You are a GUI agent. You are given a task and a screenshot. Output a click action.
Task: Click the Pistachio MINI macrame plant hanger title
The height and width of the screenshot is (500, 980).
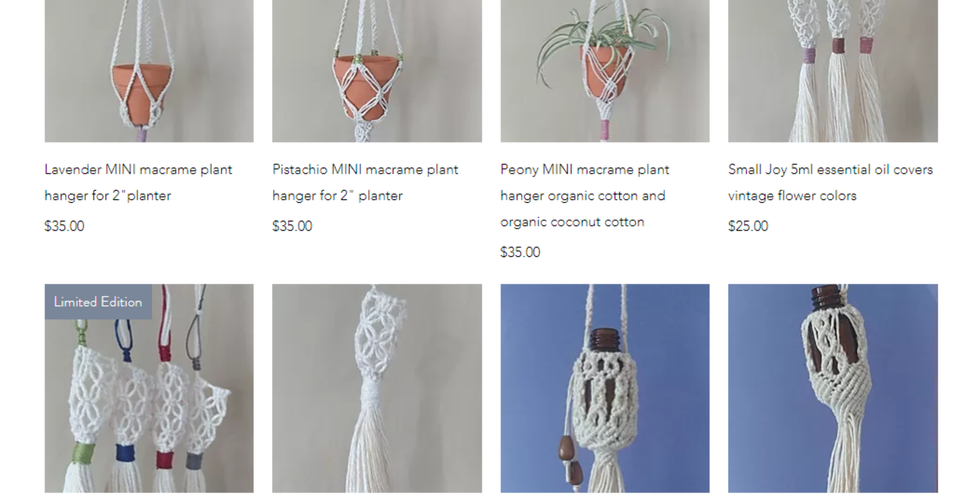365,182
